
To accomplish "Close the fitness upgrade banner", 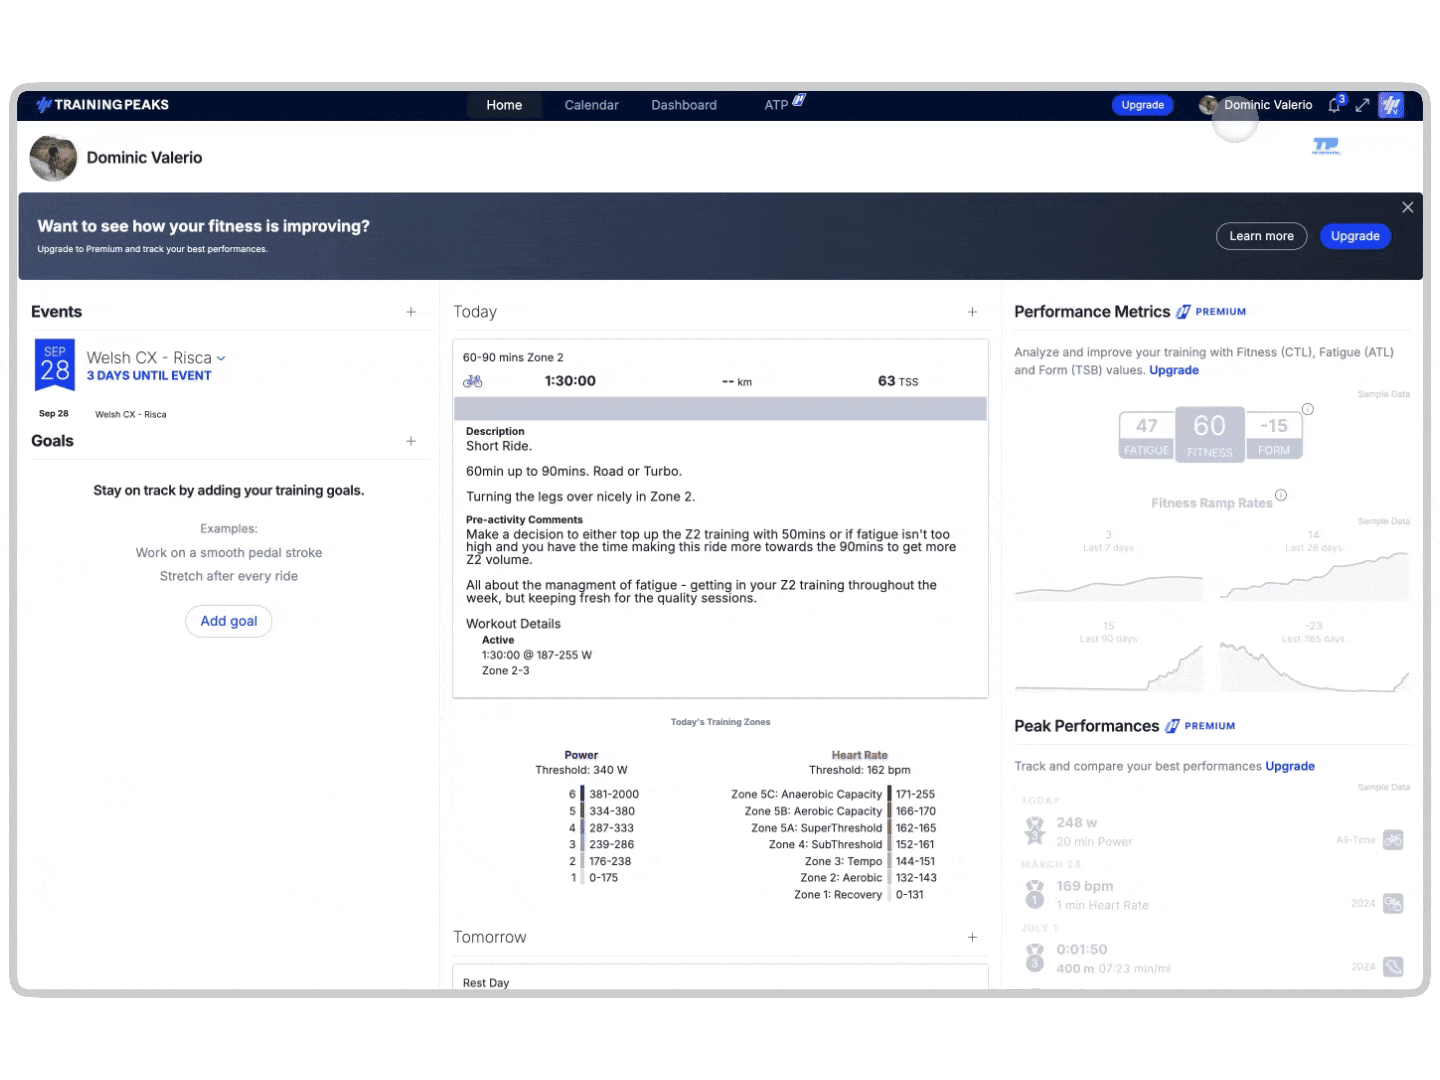I will pyautogui.click(x=1407, y=207).
